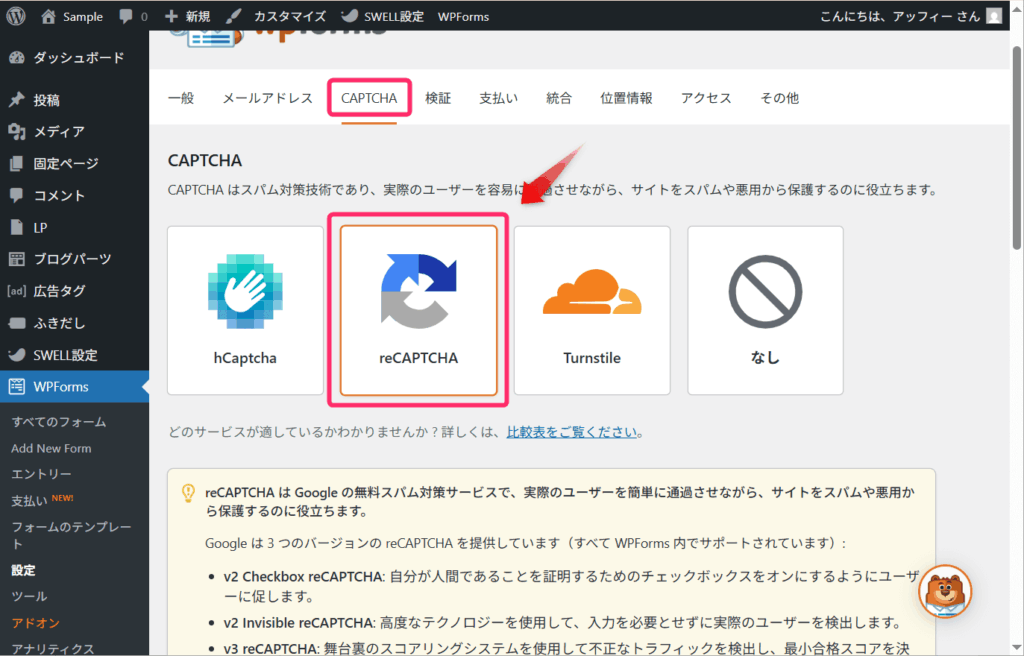Click the reCAPTCHA arrows logo
Viewport: 1024px width, 656px height.
pyautogui.click(x=419, y=291)
